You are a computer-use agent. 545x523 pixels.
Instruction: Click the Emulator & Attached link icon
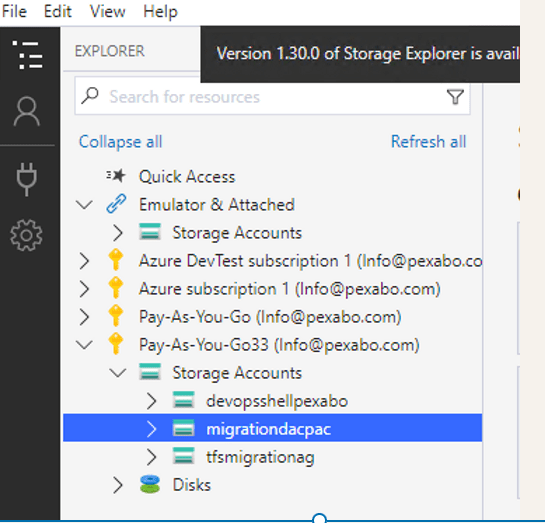[116, 204]
